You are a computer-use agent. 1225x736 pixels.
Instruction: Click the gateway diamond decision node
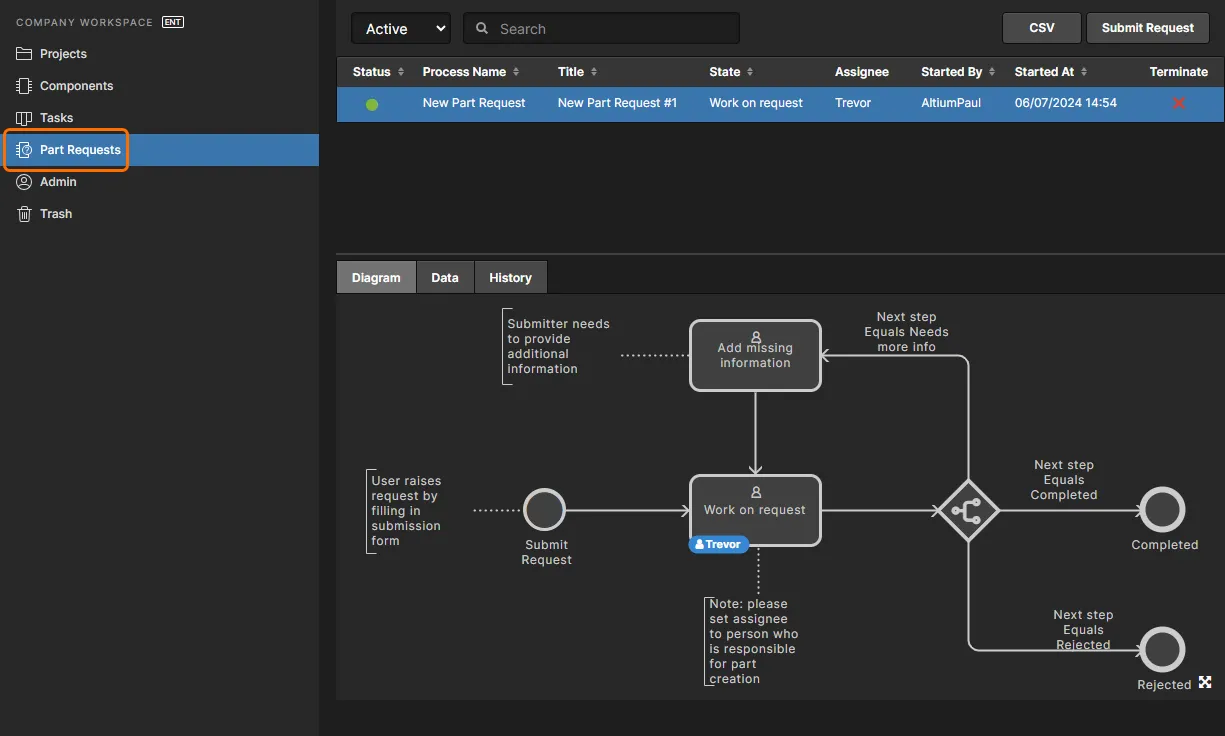pos(967,511)
